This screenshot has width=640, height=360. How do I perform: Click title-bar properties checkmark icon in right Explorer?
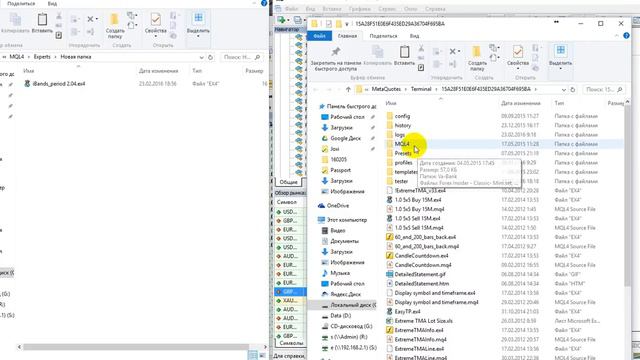click(329, 24)
